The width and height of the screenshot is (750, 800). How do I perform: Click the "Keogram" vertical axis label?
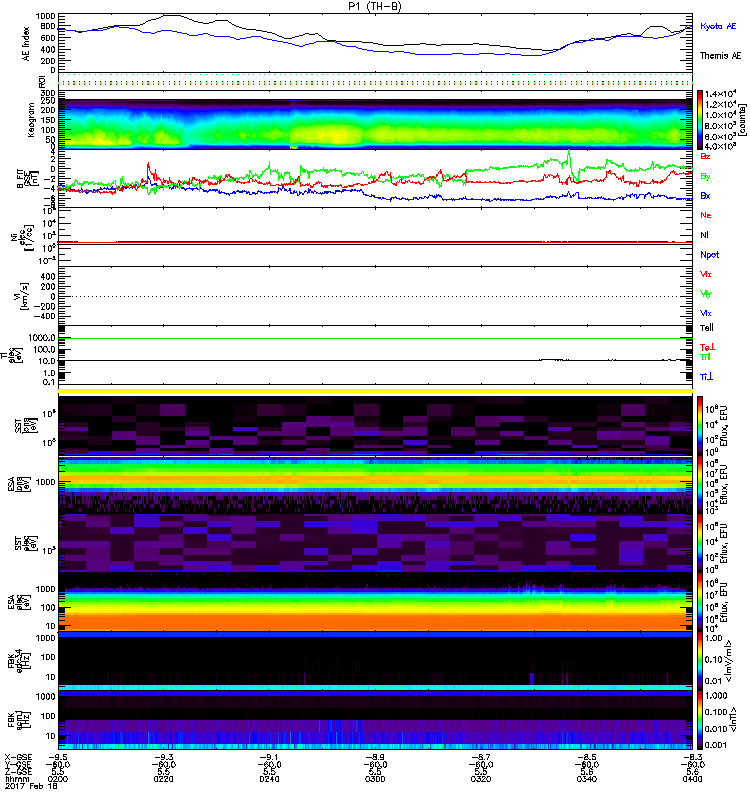pos(31,119)
